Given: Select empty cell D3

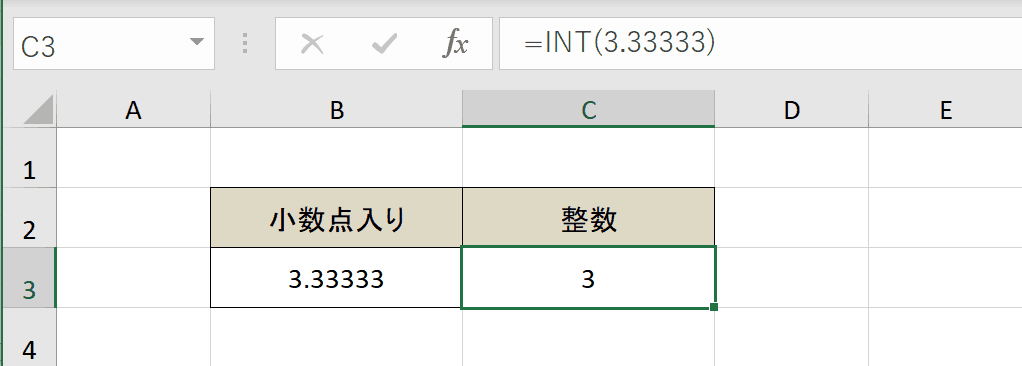Looking at the screenshot, I should pos(791,278).
